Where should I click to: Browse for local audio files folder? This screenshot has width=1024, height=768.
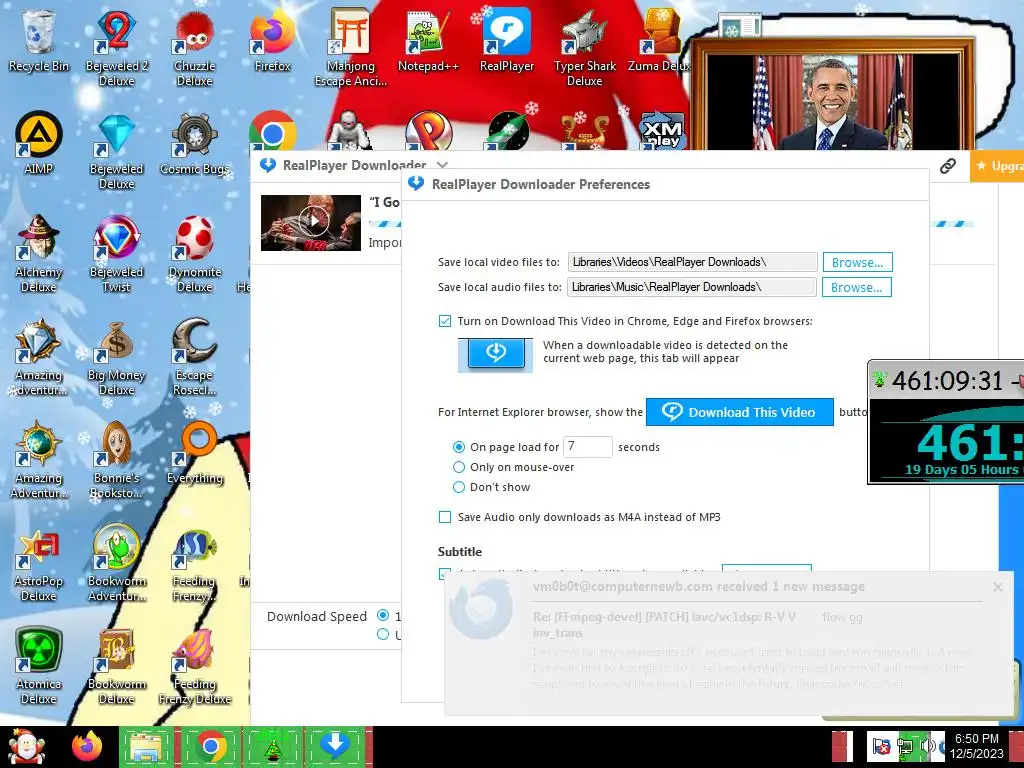(x=856, y=287)
